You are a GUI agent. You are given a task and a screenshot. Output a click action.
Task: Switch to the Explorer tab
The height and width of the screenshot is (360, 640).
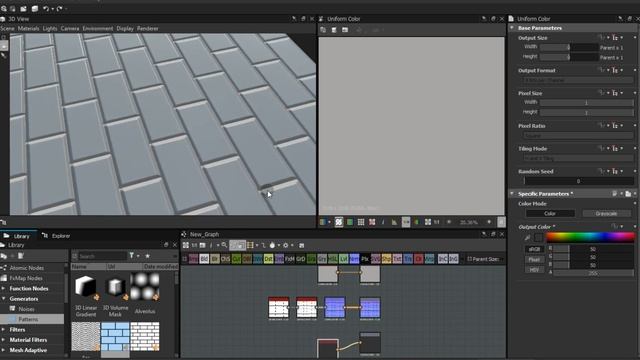pyautogui.click(x=56, y=236)
